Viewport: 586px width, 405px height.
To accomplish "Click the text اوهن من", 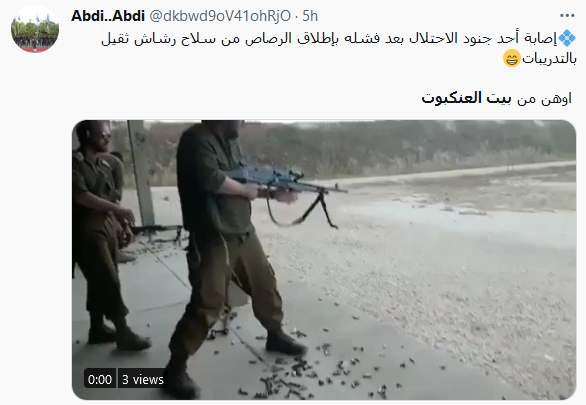I will (x=544, y=98).
